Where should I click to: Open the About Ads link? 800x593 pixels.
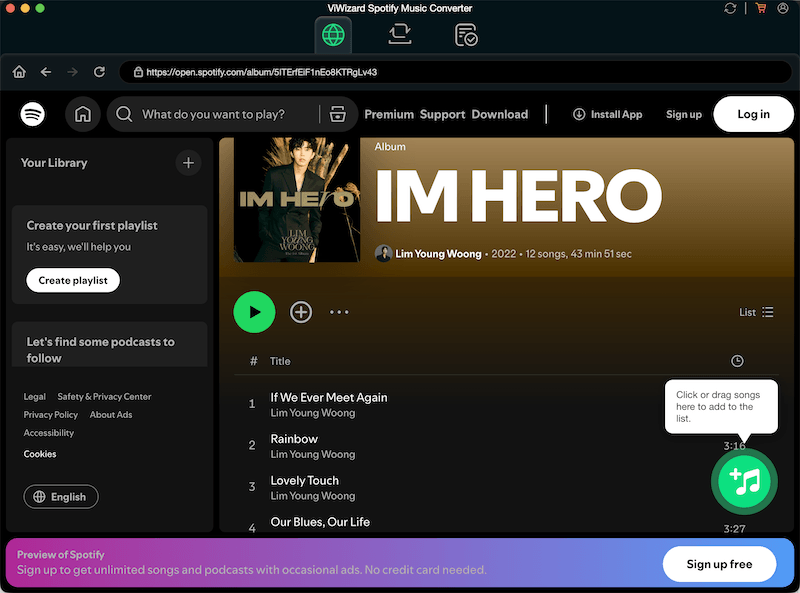pos(111,415)
